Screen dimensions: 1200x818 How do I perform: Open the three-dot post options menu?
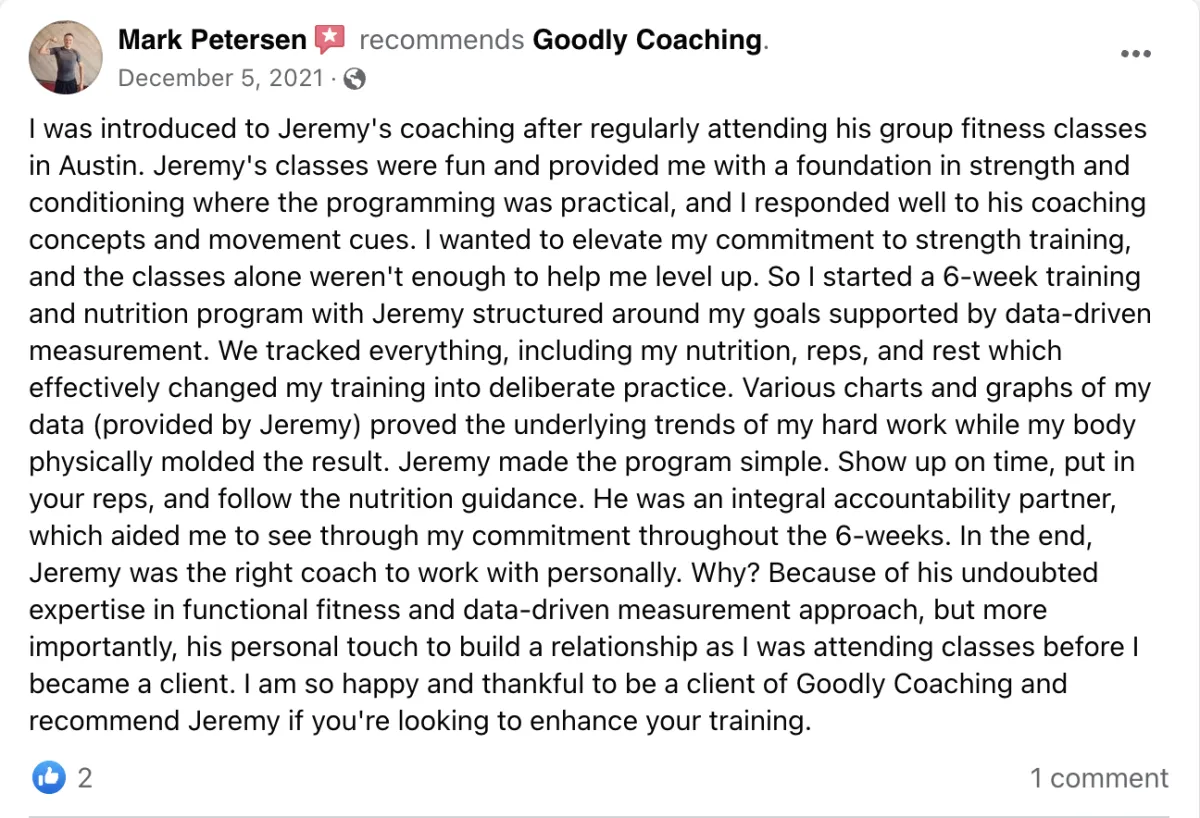(1136, 54)
